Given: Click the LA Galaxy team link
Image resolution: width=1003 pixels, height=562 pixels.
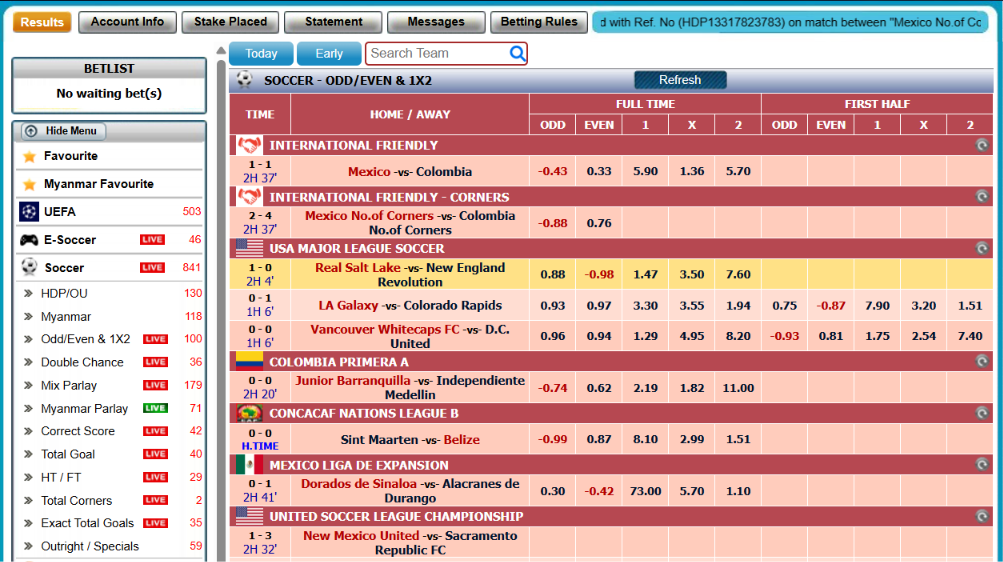Looking at the screenshot, I should pos(348,306).
